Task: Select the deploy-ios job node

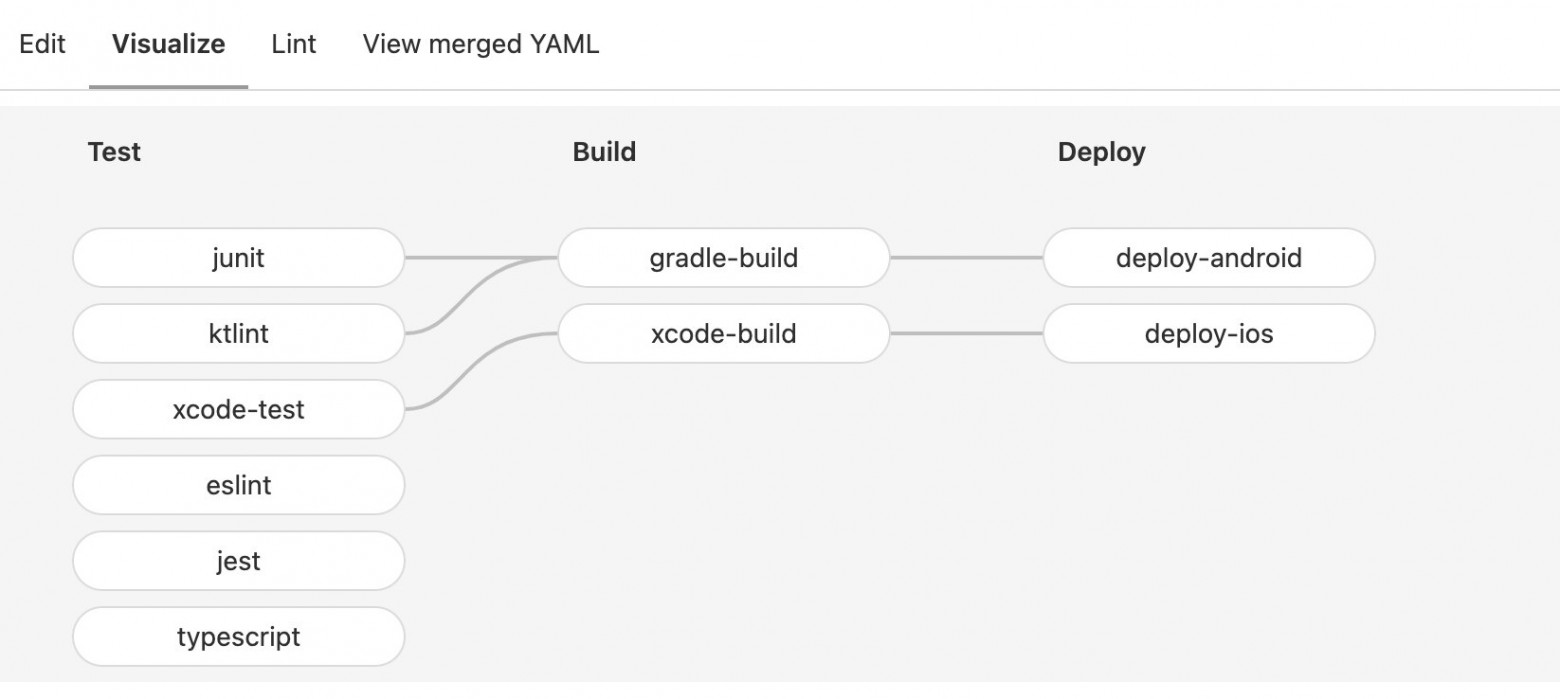Action: 1208,334
